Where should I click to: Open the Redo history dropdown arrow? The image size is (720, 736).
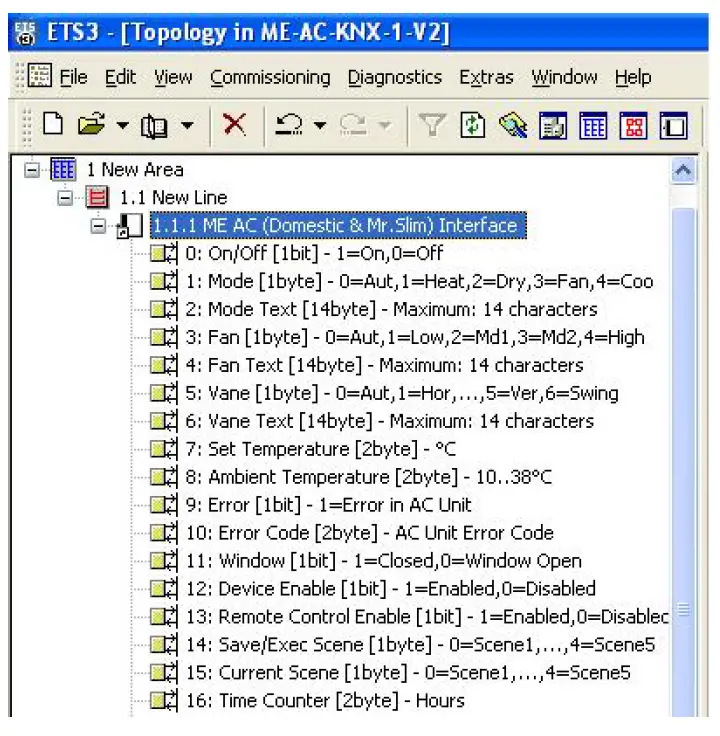385,125
